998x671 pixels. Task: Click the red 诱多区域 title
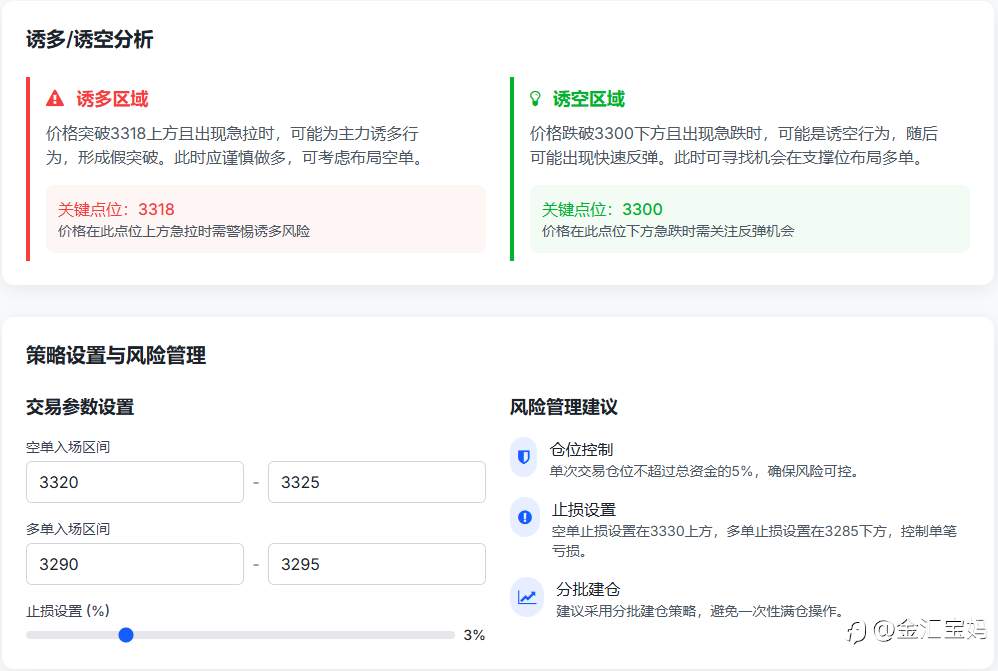coord(112,99)
